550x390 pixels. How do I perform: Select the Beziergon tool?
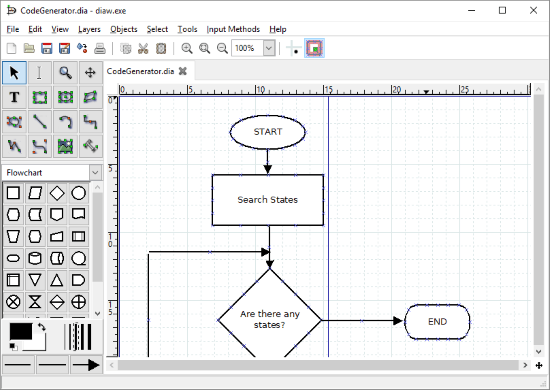tap(14, 122)
